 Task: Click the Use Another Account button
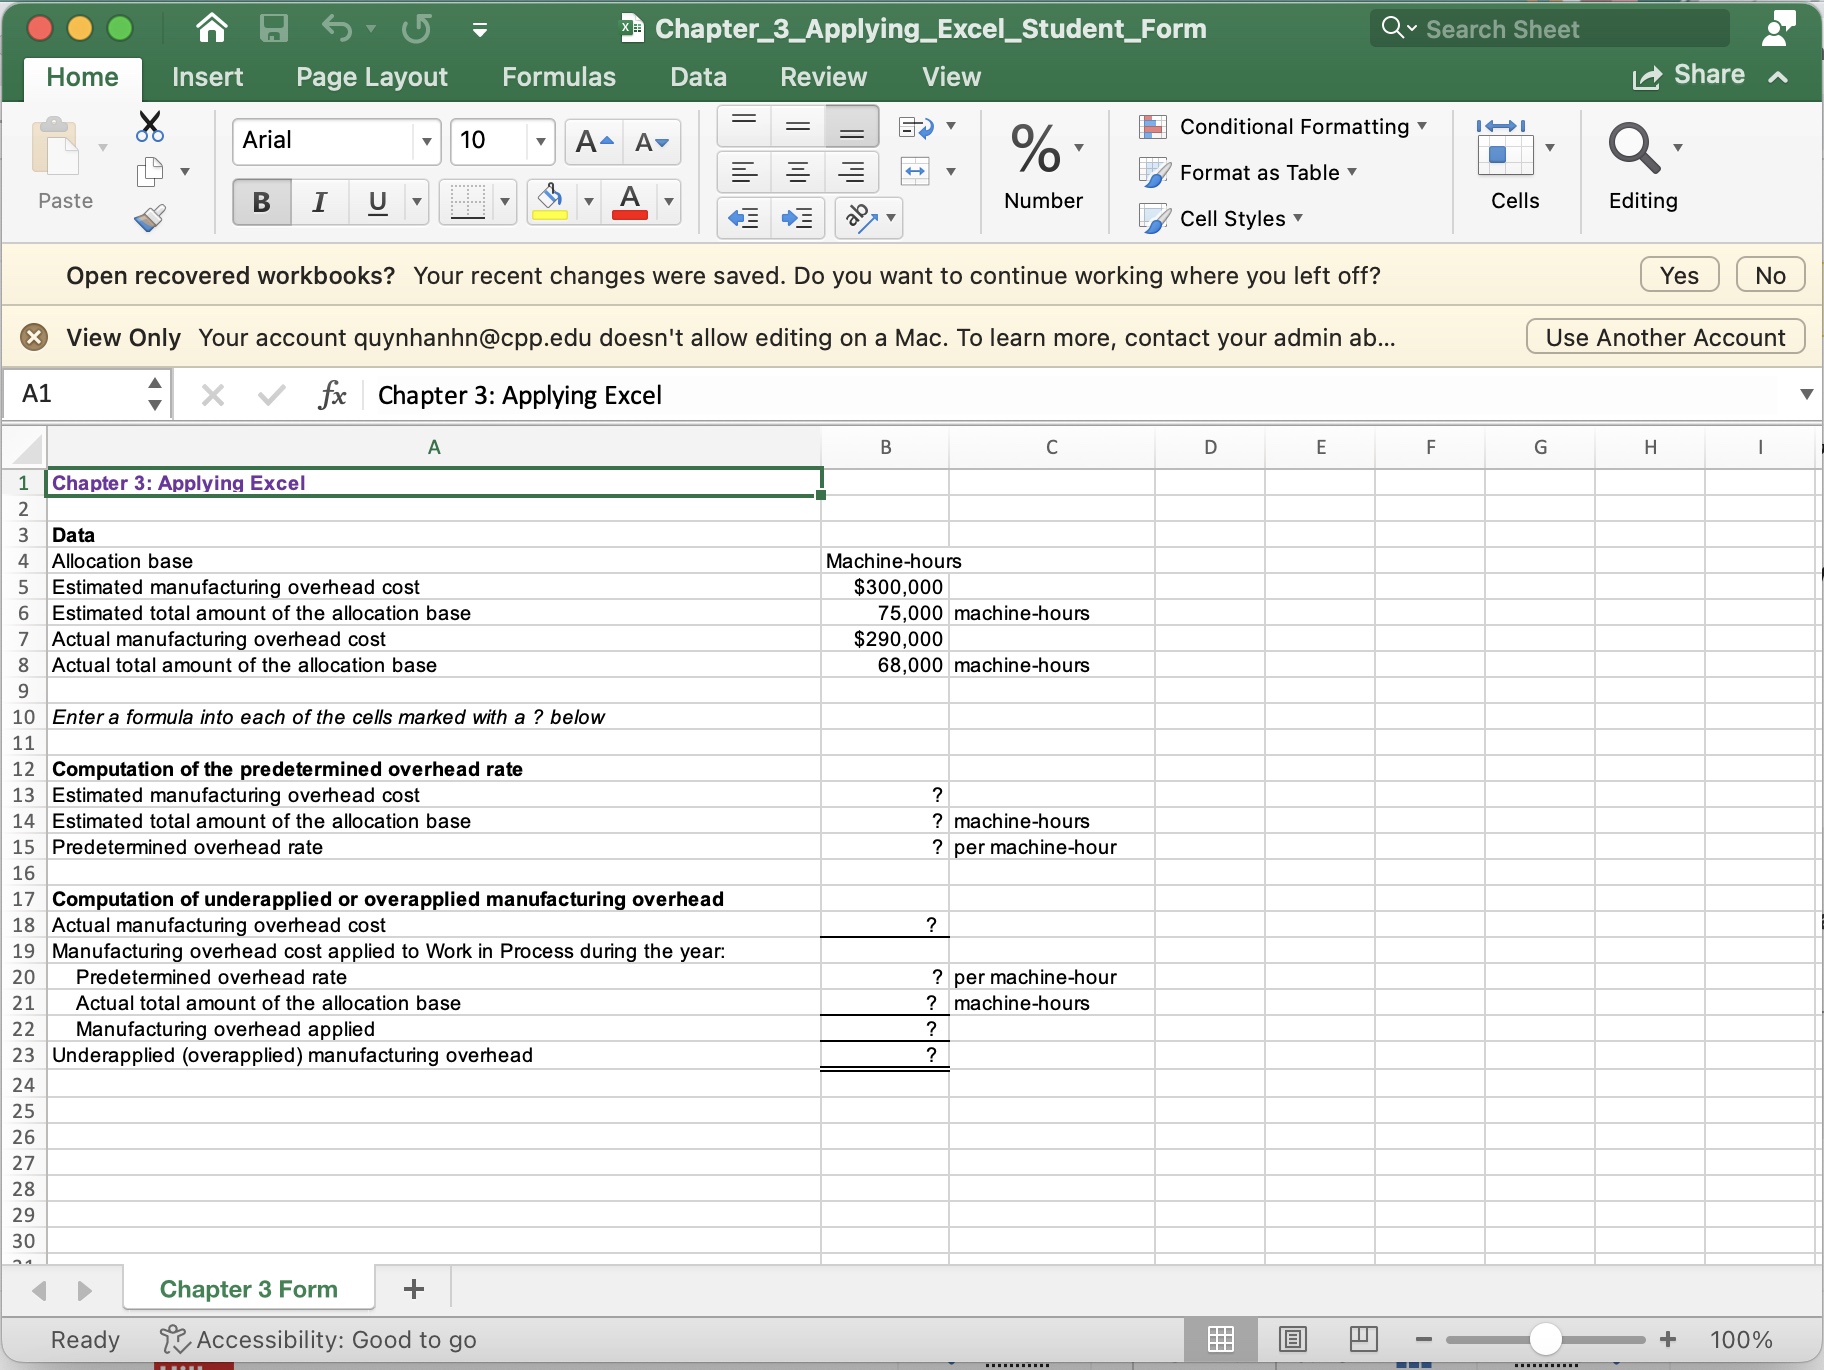click(x=1665, y=336)
